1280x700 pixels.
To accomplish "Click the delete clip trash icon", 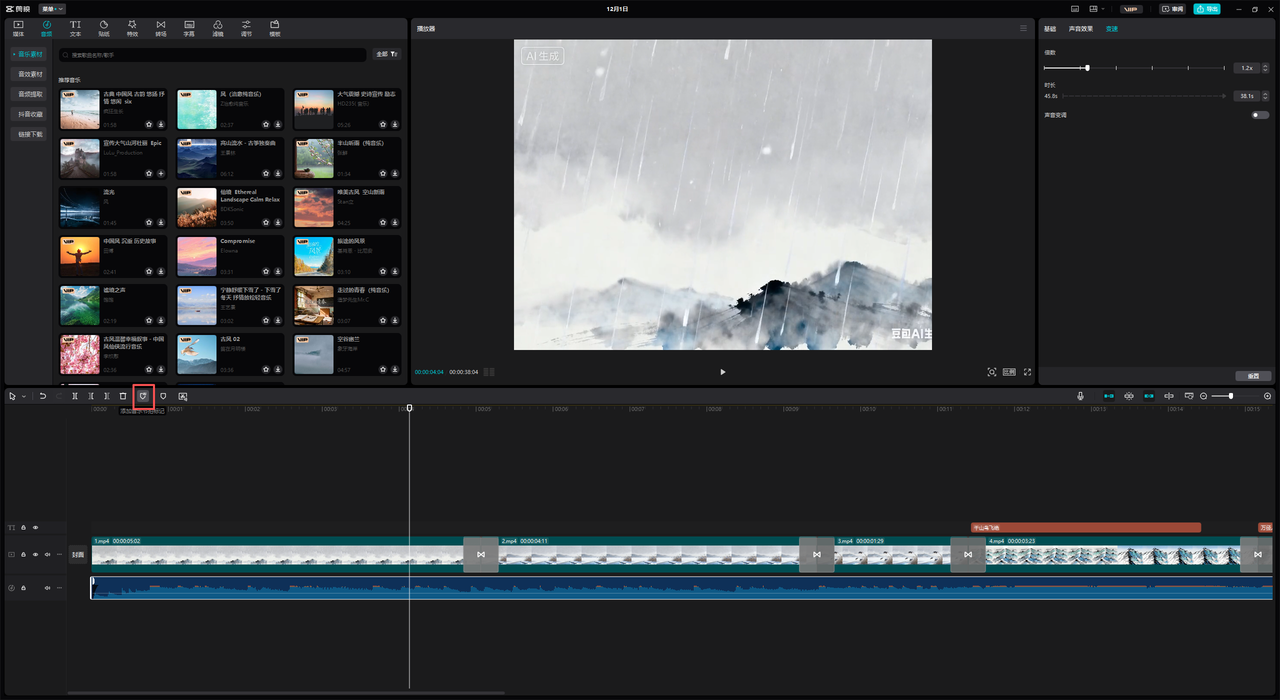I will pos(123,397).
